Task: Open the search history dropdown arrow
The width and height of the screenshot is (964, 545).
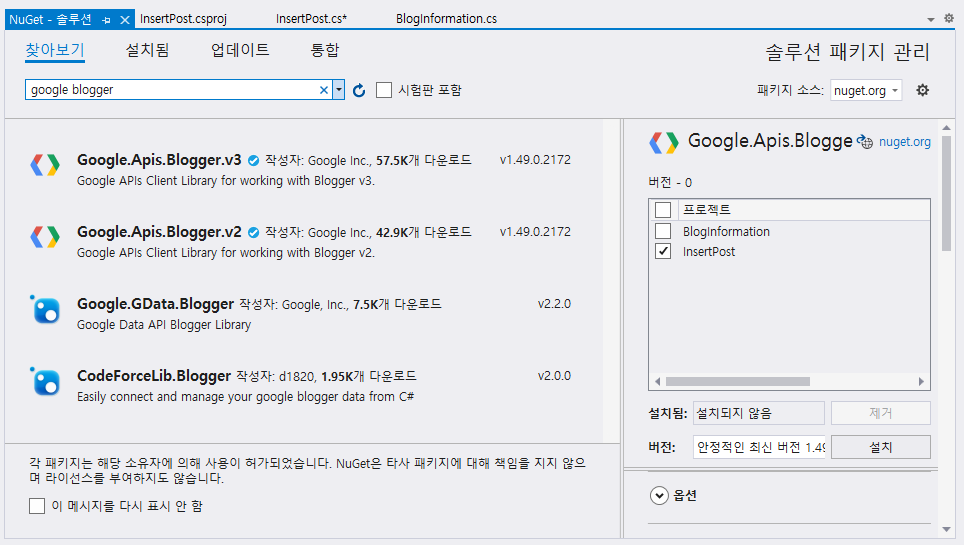Action: (339, 90)
